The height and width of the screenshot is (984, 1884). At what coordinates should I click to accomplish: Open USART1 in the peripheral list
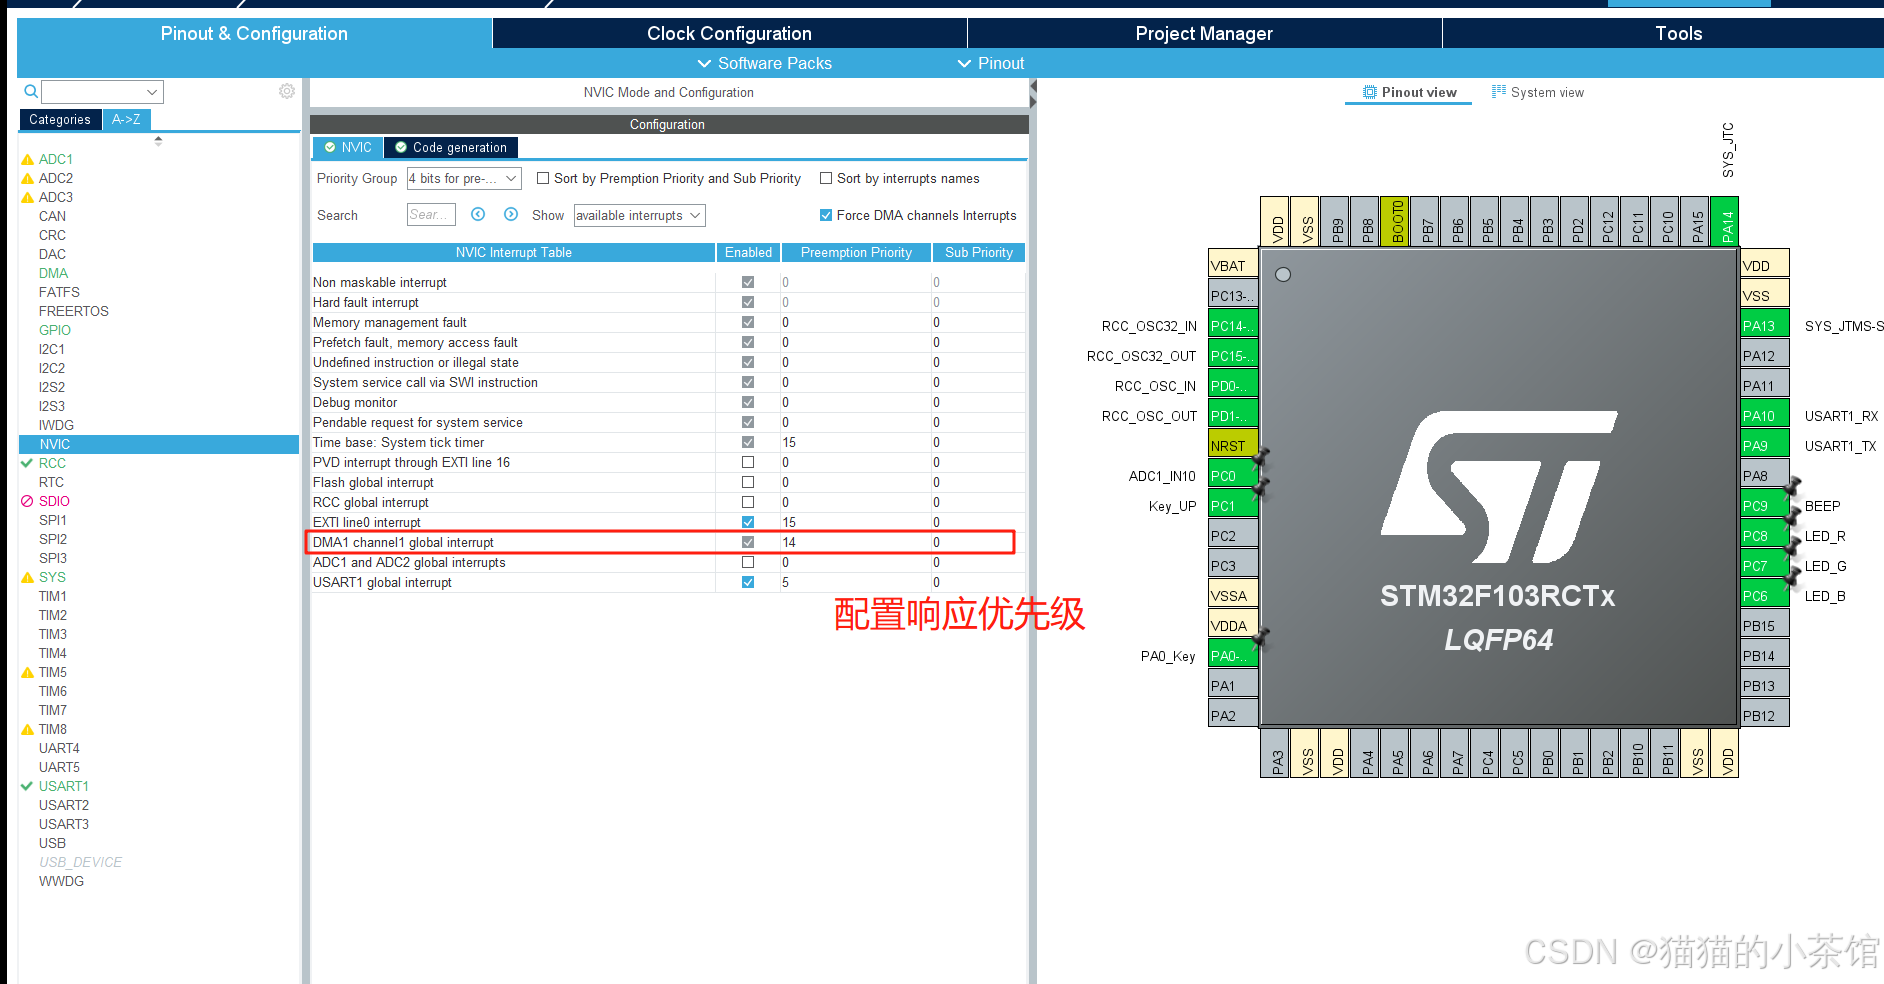tap(64, 786)
